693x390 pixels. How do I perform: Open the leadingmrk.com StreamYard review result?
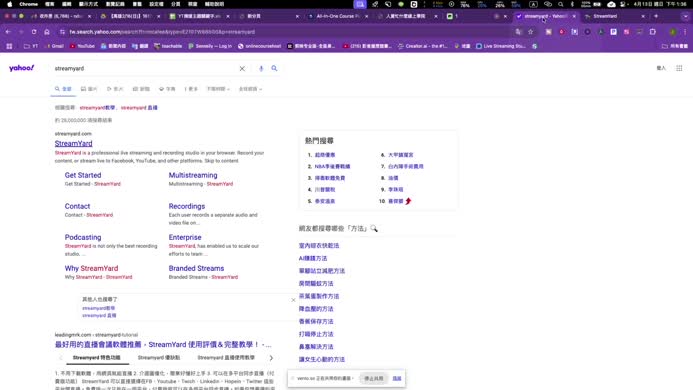coord(163,344)
